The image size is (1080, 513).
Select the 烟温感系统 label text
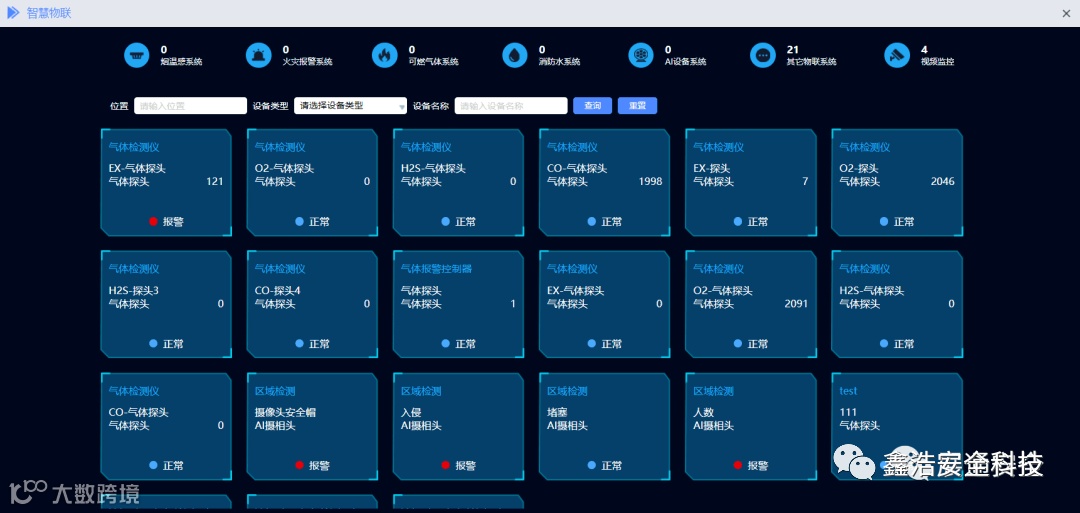181,61
